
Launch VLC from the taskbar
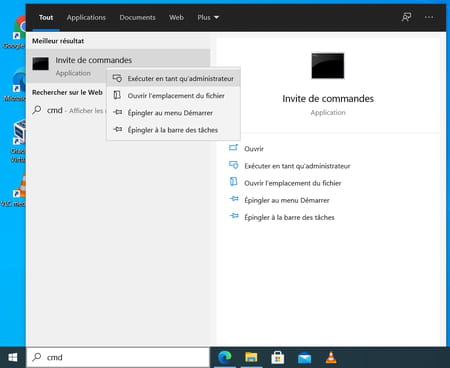pyautogui.click(x=331, y=357)
